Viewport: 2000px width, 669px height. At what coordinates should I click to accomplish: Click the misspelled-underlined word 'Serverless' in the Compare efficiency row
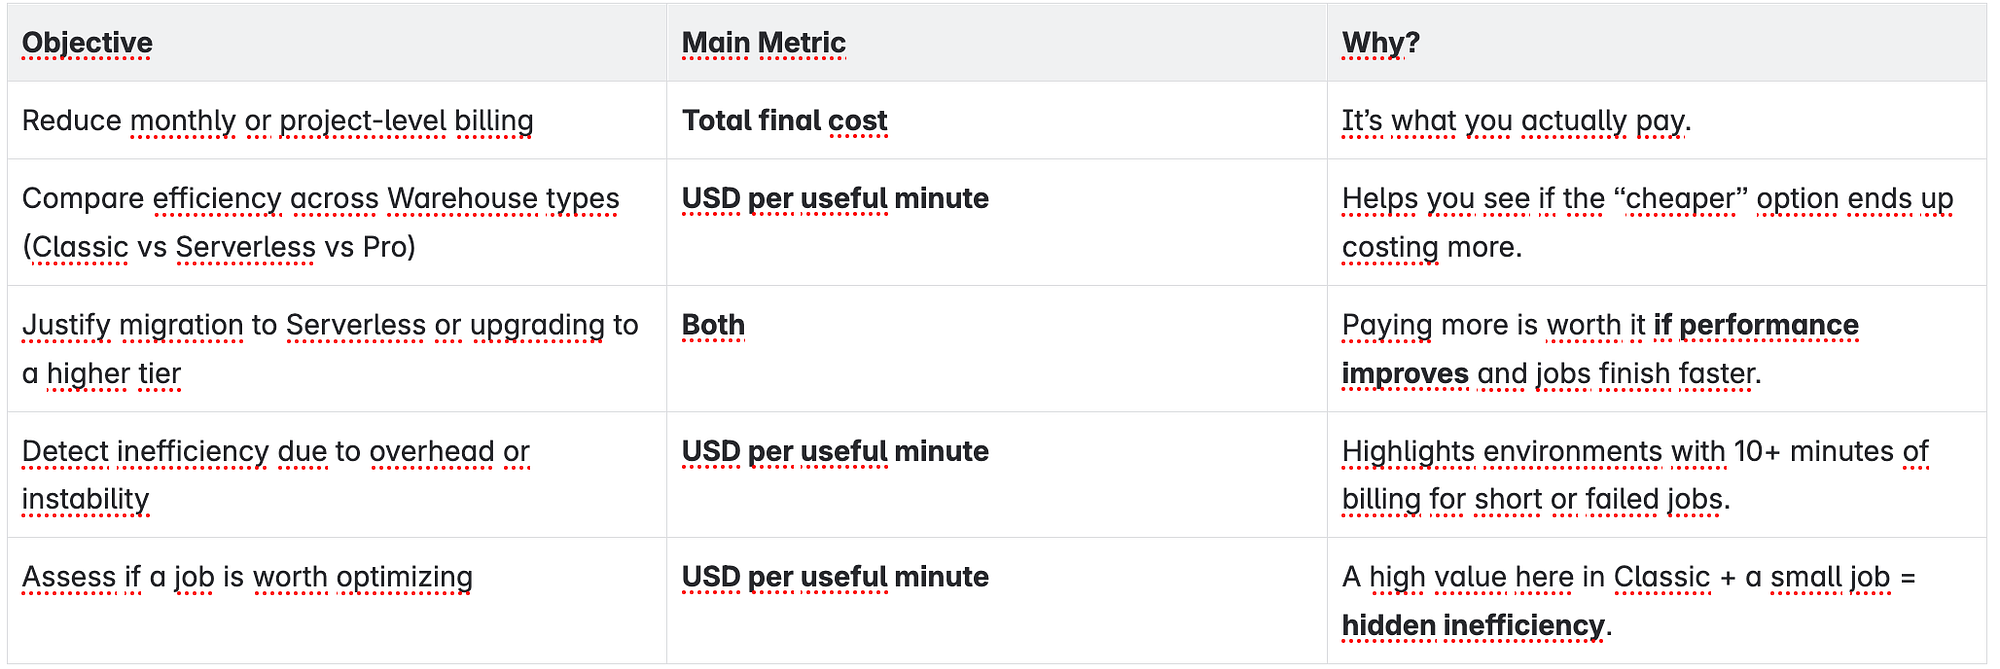click(245, 247)
